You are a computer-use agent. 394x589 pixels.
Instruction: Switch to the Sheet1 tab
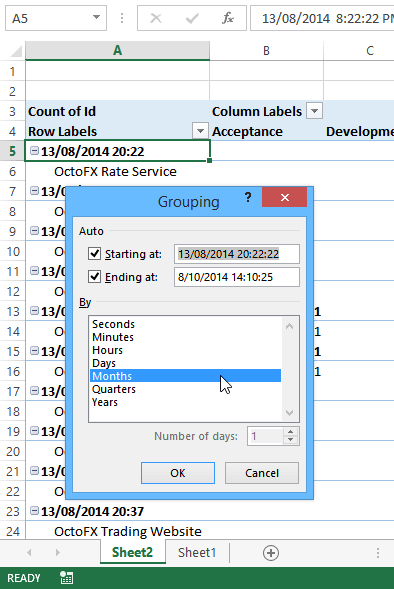(x=197, y=553)
